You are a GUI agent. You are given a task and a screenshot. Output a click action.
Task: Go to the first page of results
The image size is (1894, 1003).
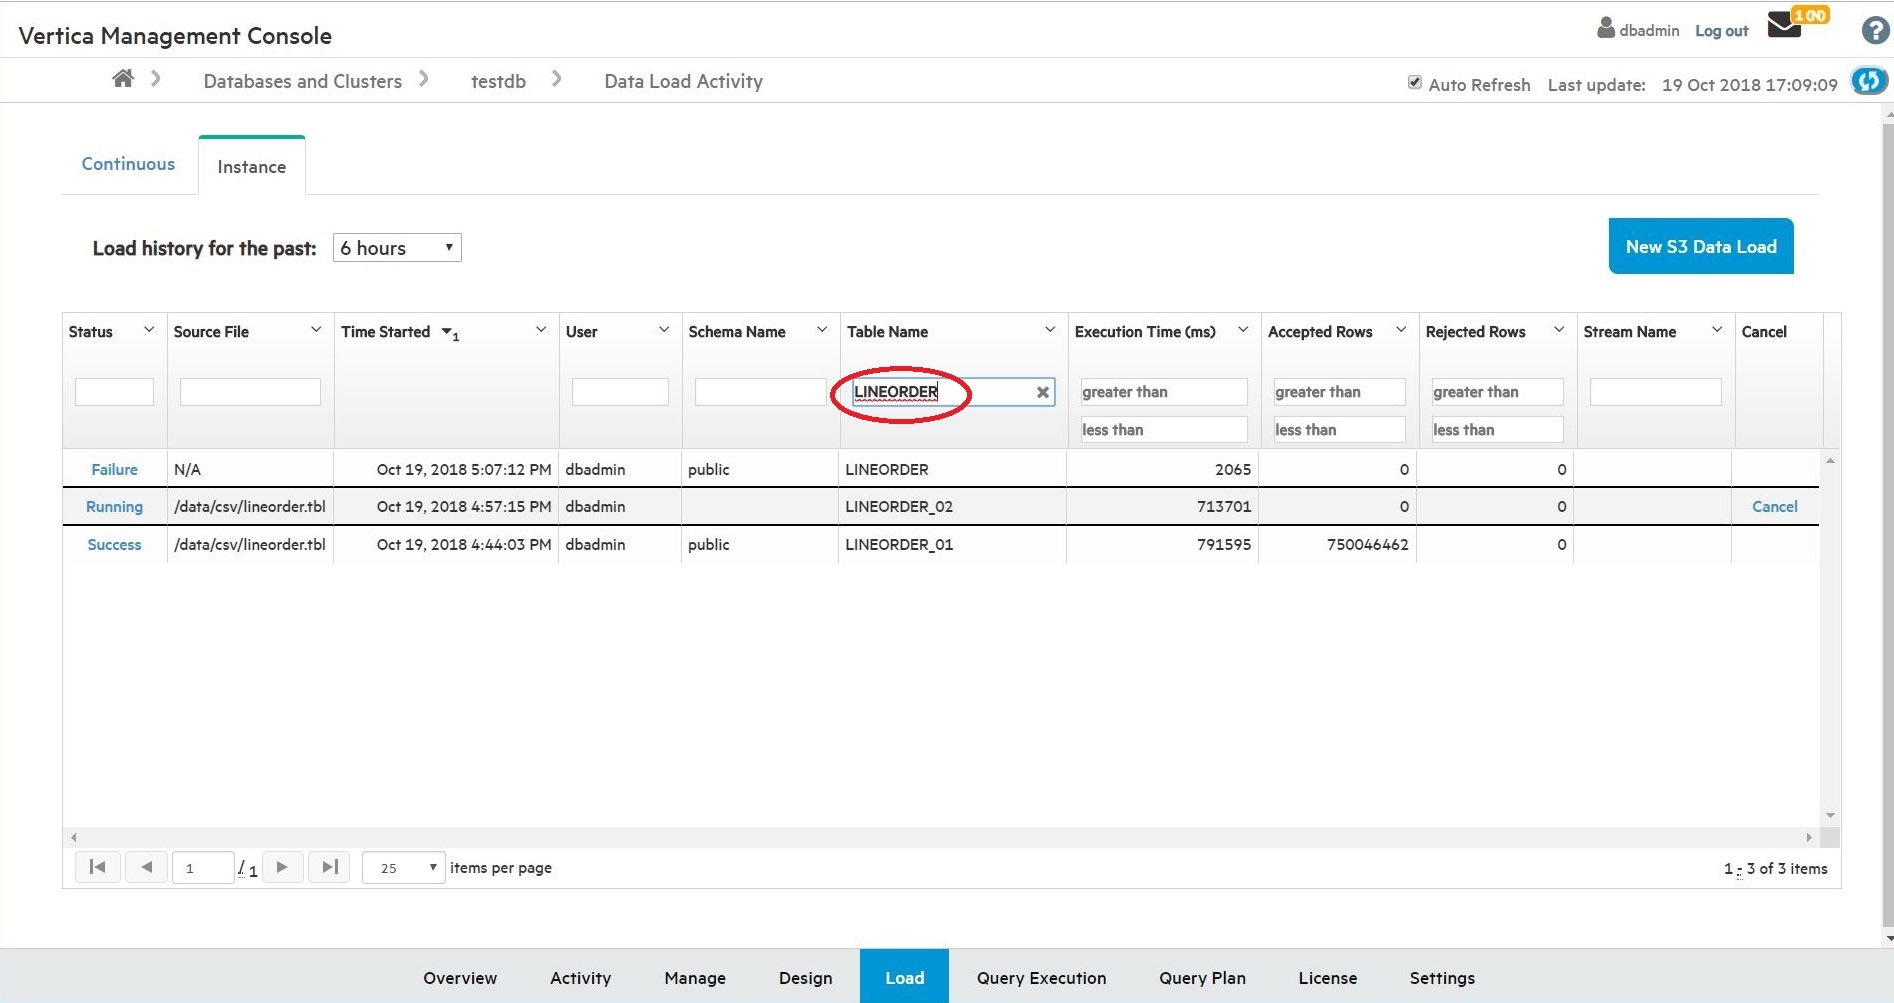tap(97, 867)
